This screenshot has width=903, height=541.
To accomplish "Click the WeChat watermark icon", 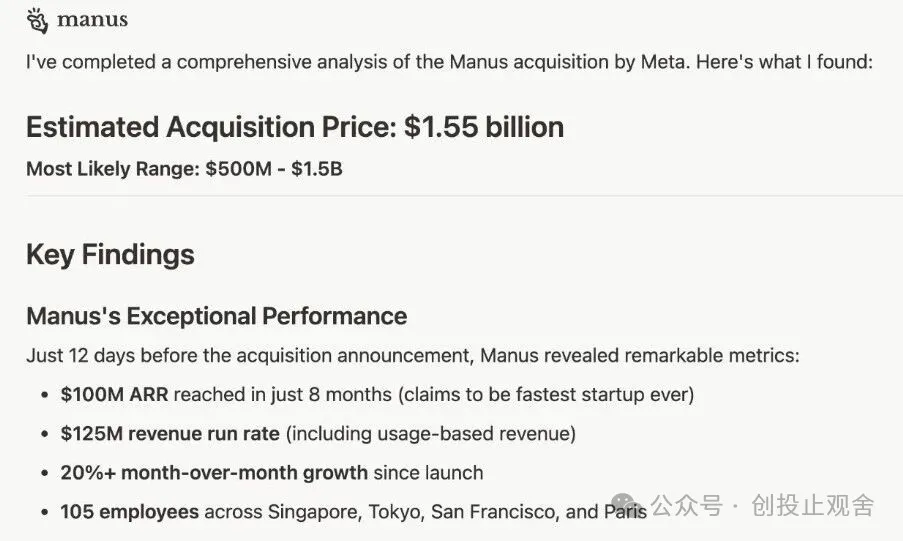I will click(629, 506).
